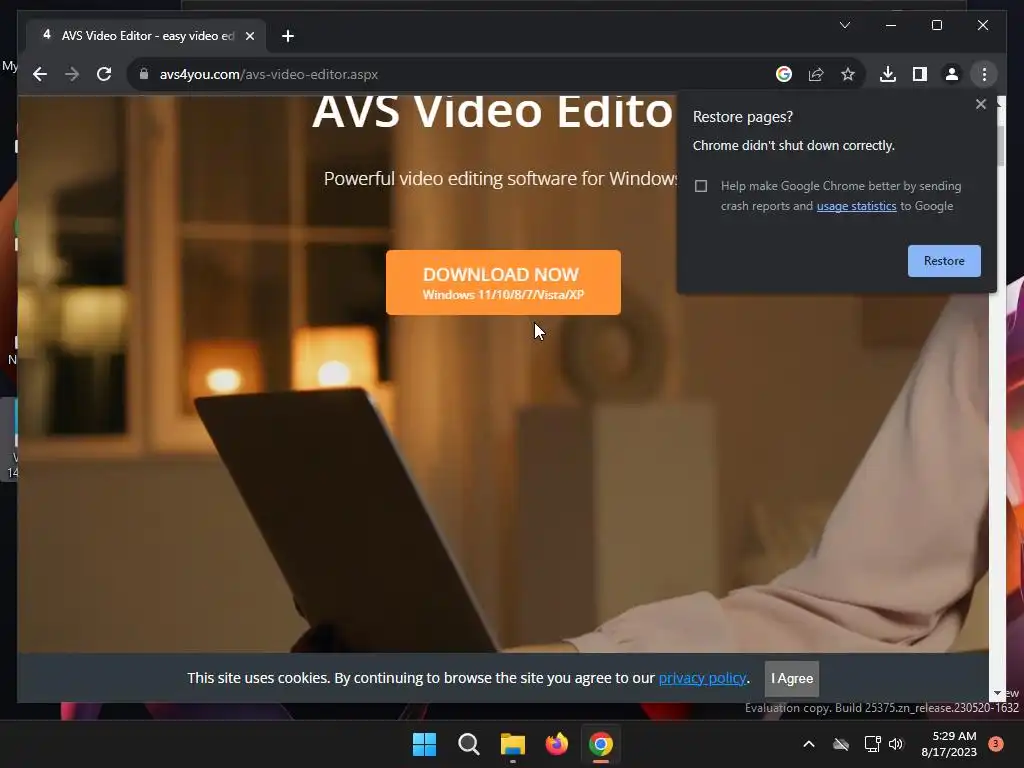Click 'Chrome didn't shut down correctly' text

[793, 146]
